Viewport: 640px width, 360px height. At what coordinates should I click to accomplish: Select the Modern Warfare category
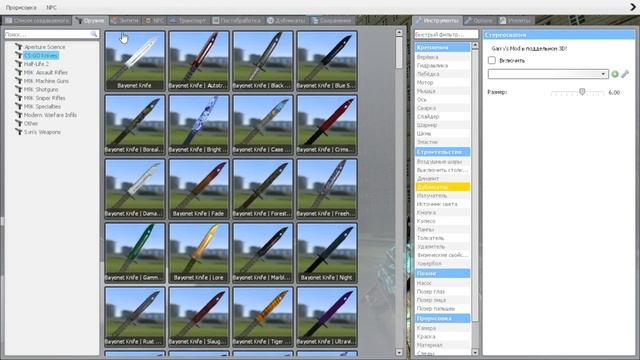pyautogui.click(x=50, y=115)
